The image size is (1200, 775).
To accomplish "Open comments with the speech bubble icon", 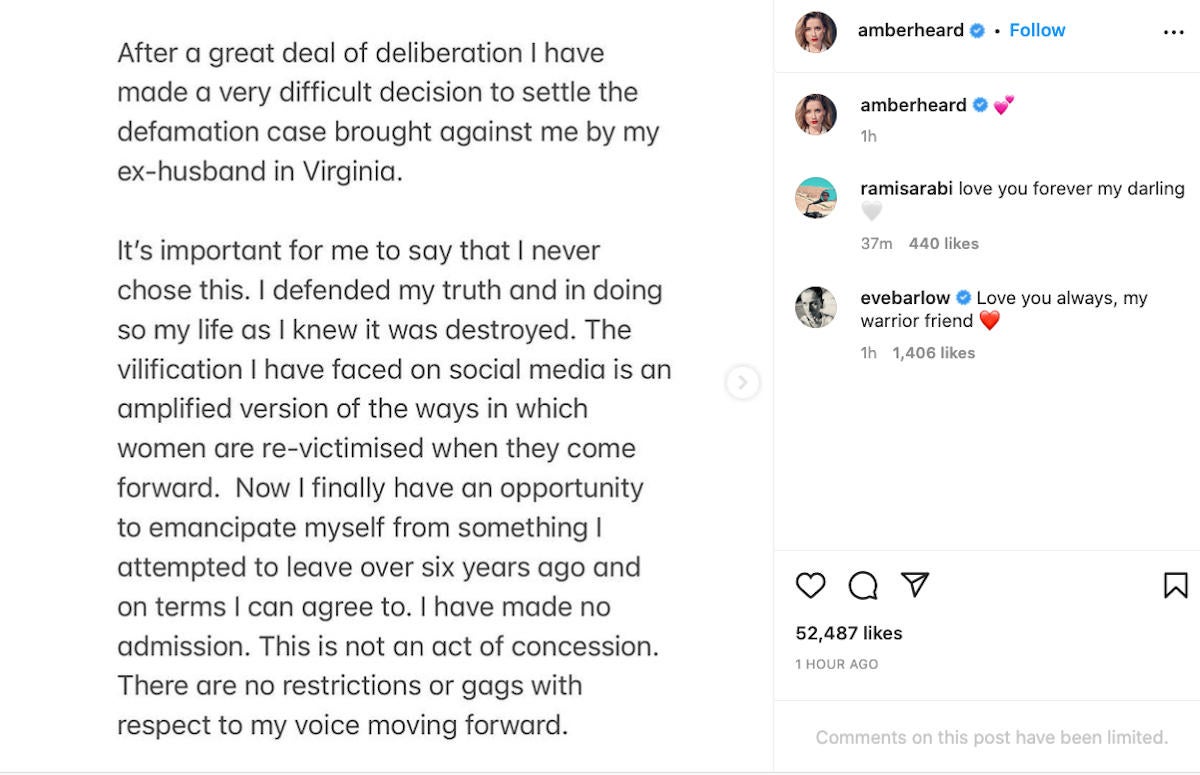I will point(862,586).
